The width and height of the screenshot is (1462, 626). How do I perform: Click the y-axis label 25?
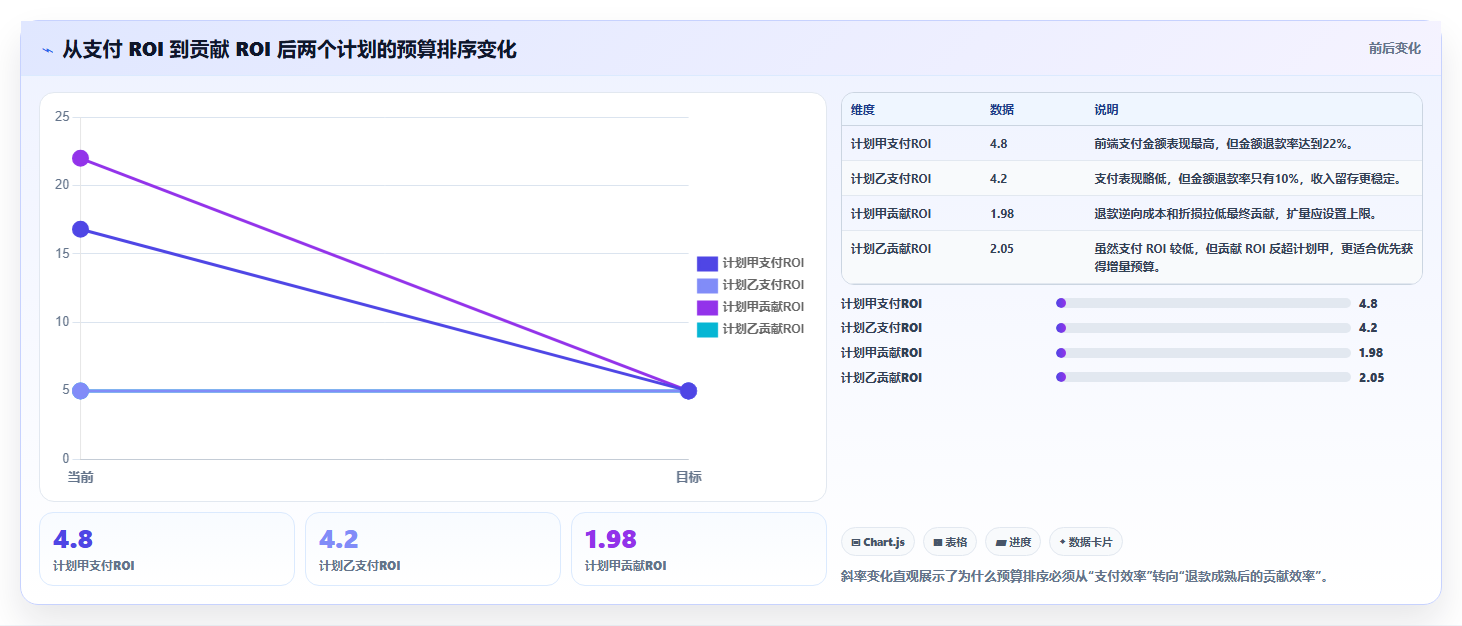62,117
